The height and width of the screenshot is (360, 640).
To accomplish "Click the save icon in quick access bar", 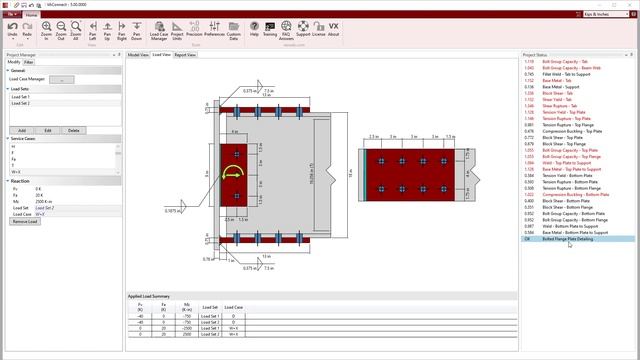I will click(24, 5).
